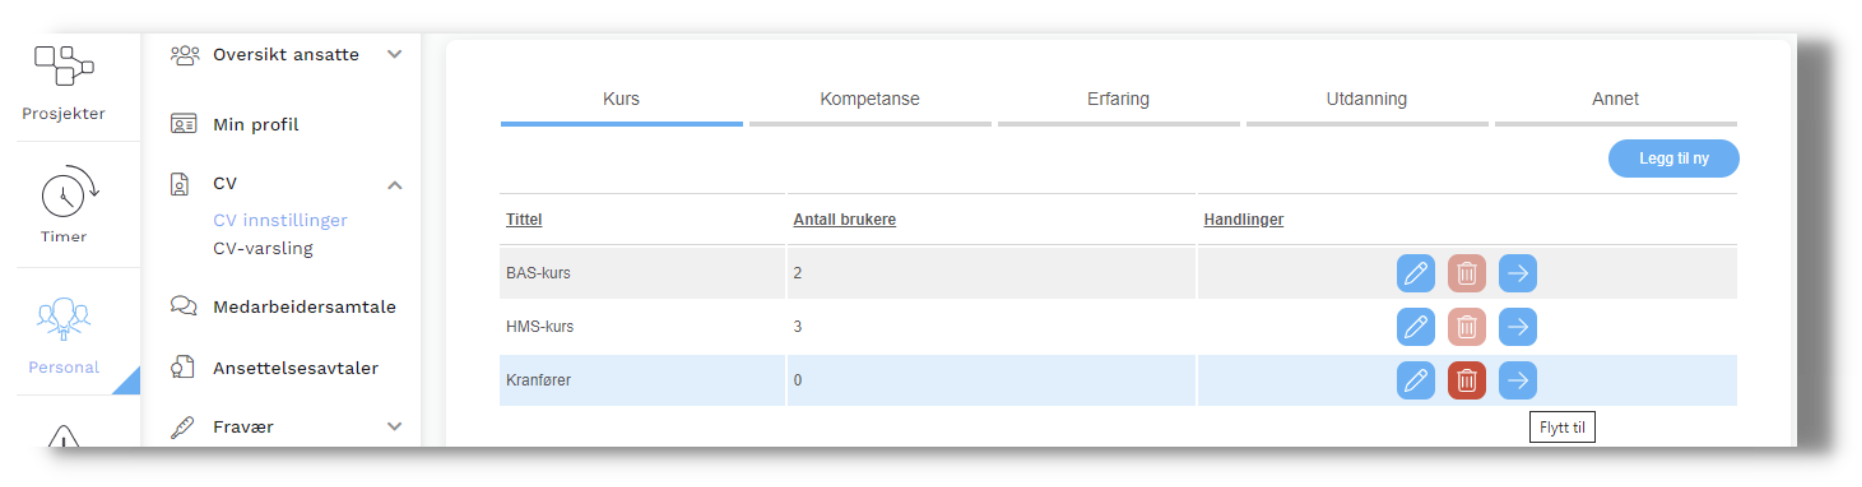
Task: Expand the Fravær menu chevron
Action: [x=395, y=427]
